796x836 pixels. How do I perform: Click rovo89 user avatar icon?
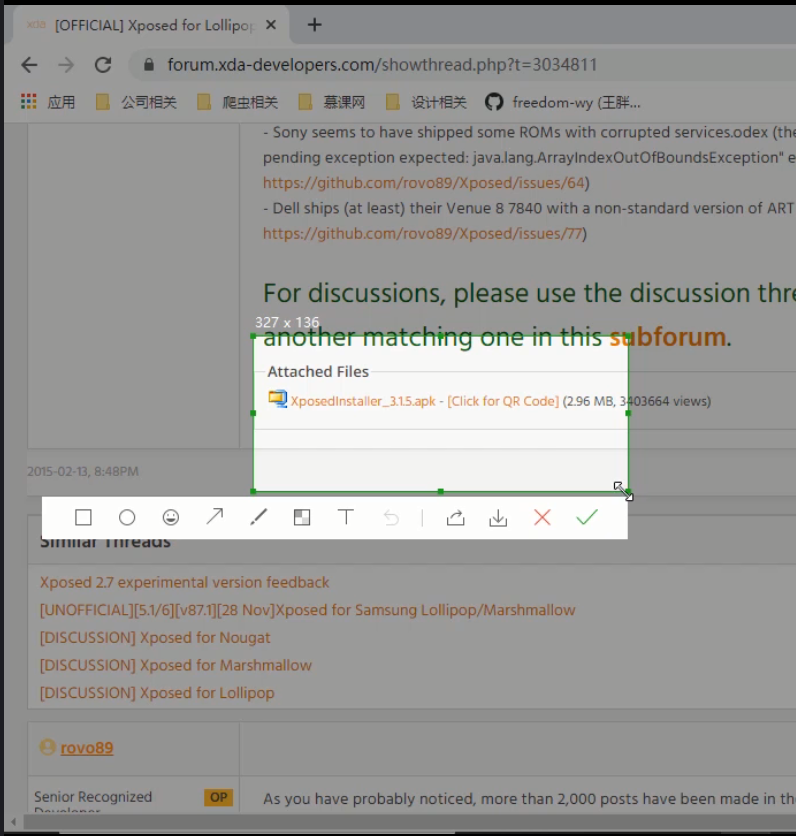click(x=47, y=747)
